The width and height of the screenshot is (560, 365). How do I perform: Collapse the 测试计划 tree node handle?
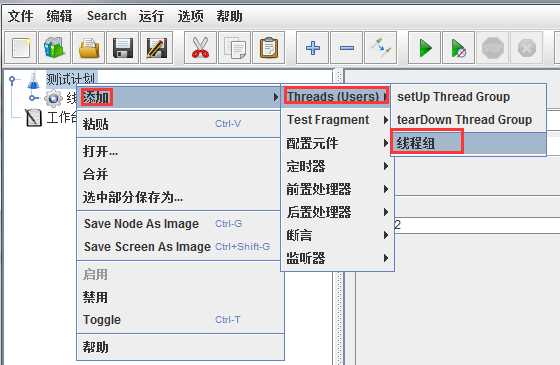click(x=12, y=80)
